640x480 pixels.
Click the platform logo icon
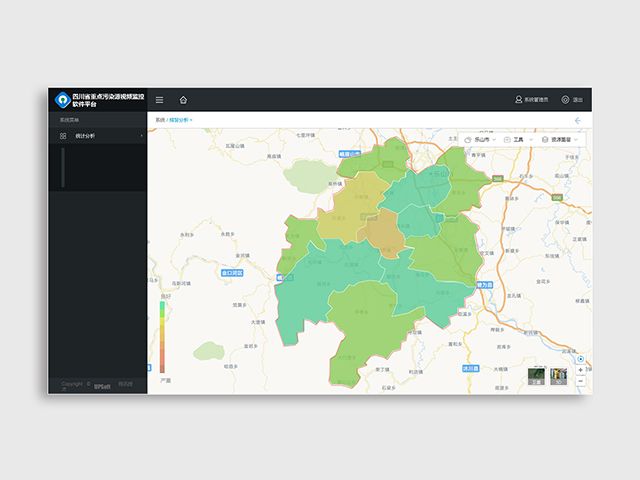click(63, 100)
